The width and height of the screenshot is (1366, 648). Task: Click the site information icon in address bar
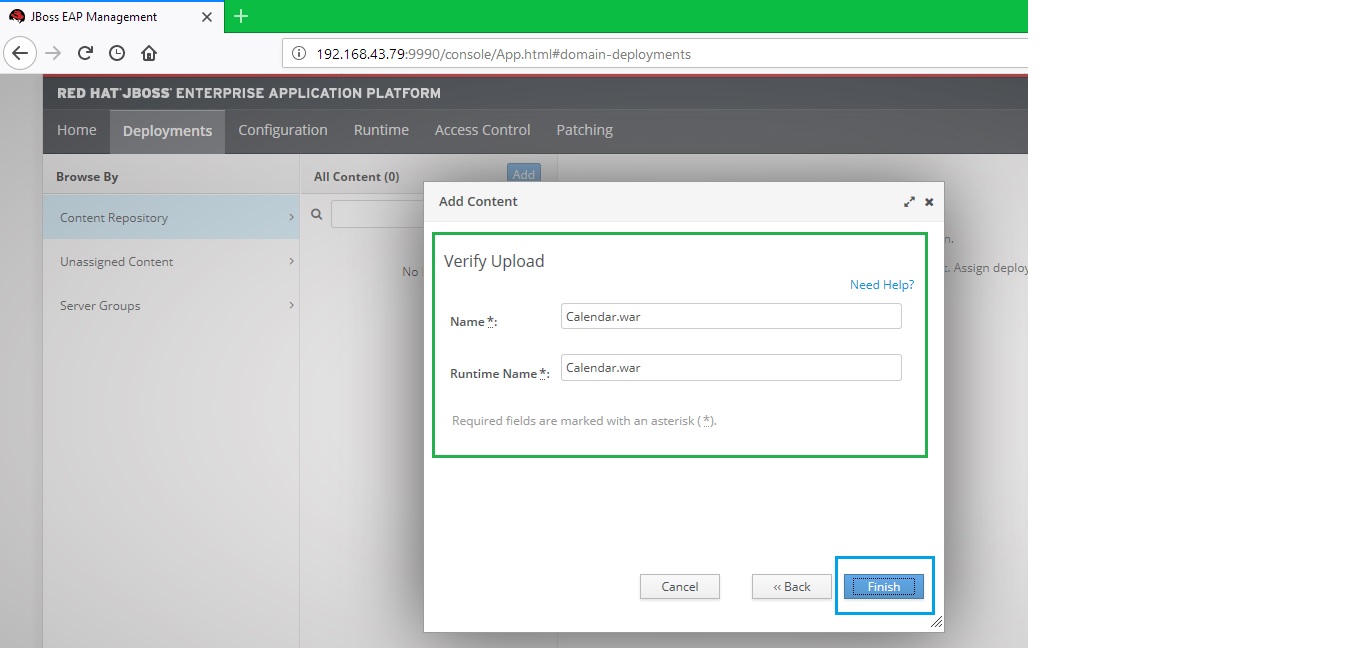pyautogui.click(x=299, y=53)
